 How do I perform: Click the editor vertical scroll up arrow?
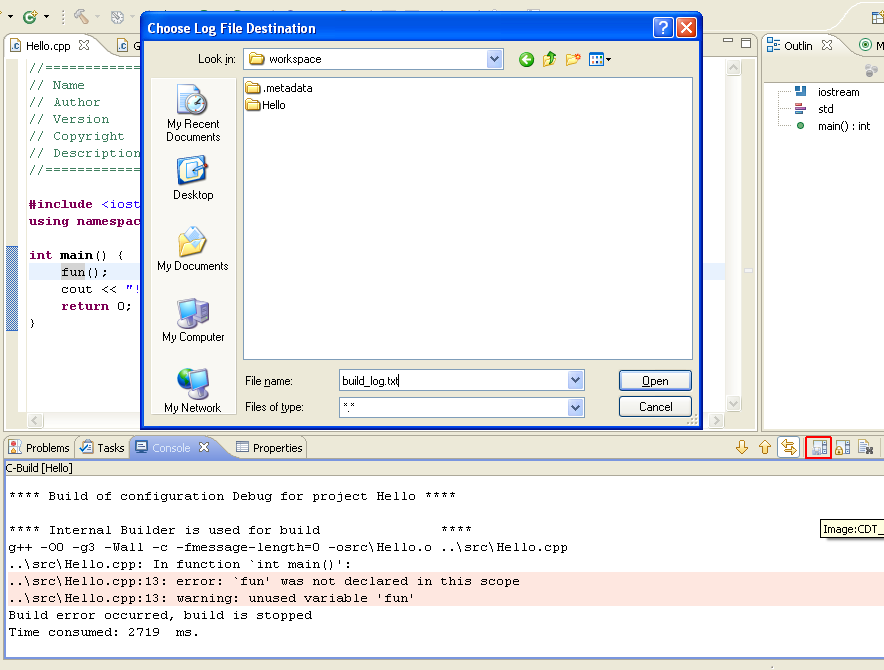click(733, 68)
